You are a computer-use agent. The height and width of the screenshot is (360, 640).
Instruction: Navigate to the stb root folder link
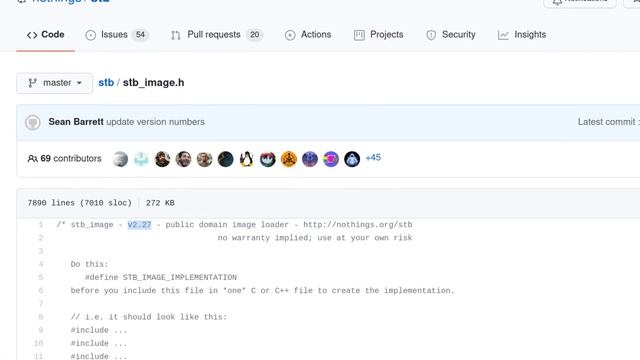click(106, 82)
